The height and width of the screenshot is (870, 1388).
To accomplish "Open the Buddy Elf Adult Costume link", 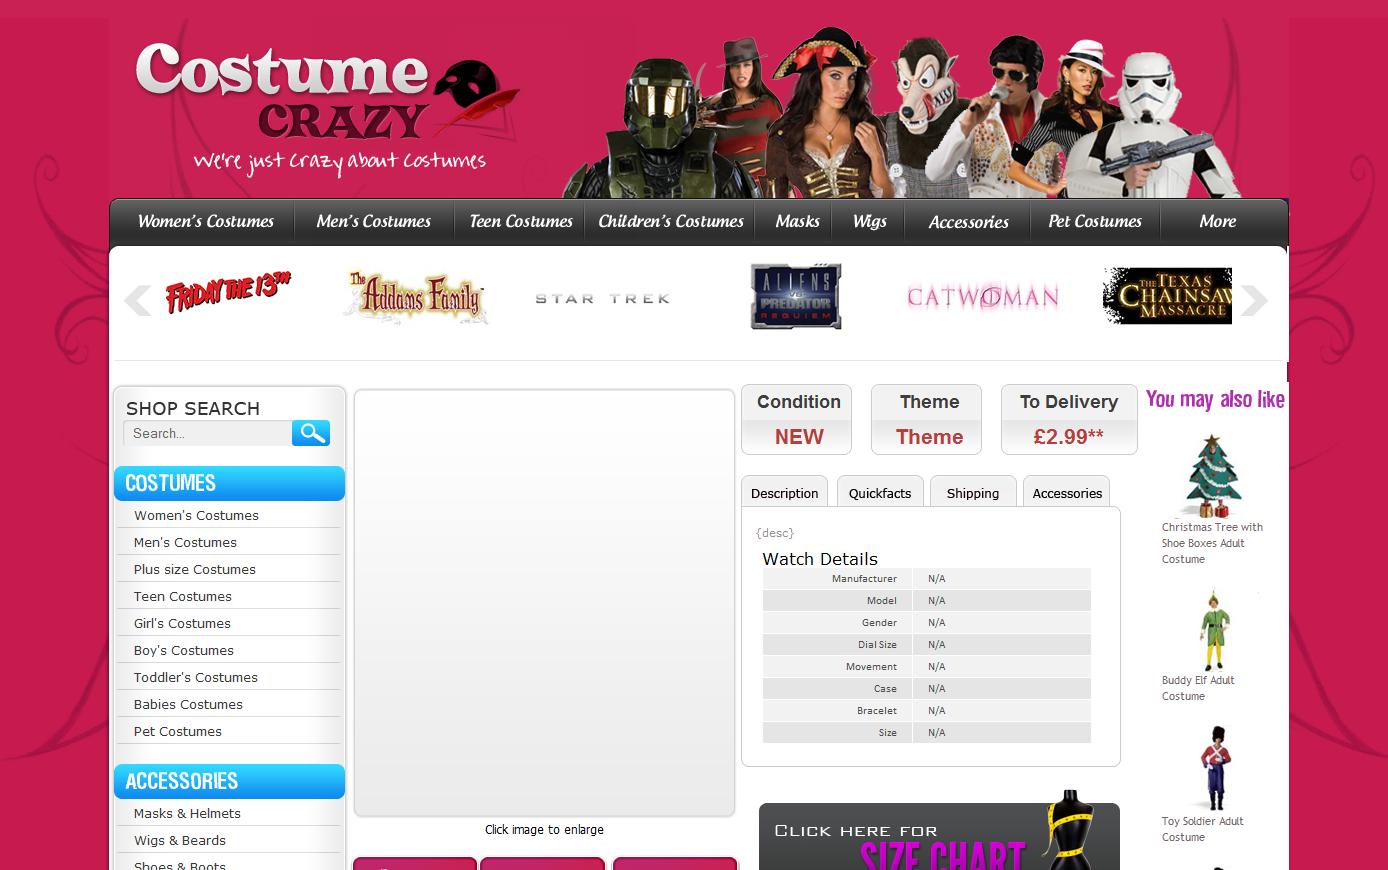I will [1198, 688].
